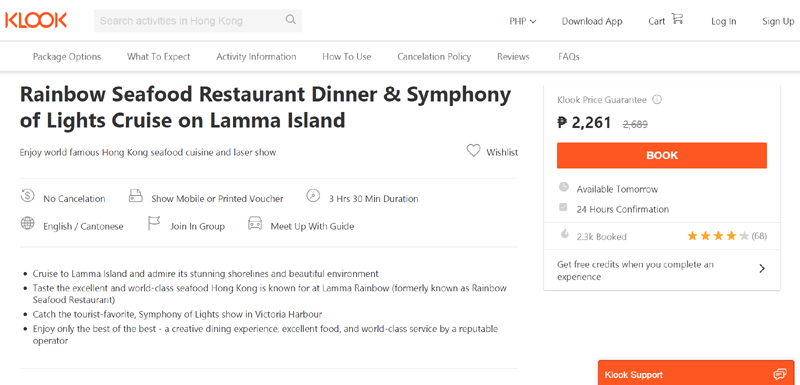Click the duration clock icon
Image resolution: width=800 pixels, height=385 pixels.
(313, 195)
